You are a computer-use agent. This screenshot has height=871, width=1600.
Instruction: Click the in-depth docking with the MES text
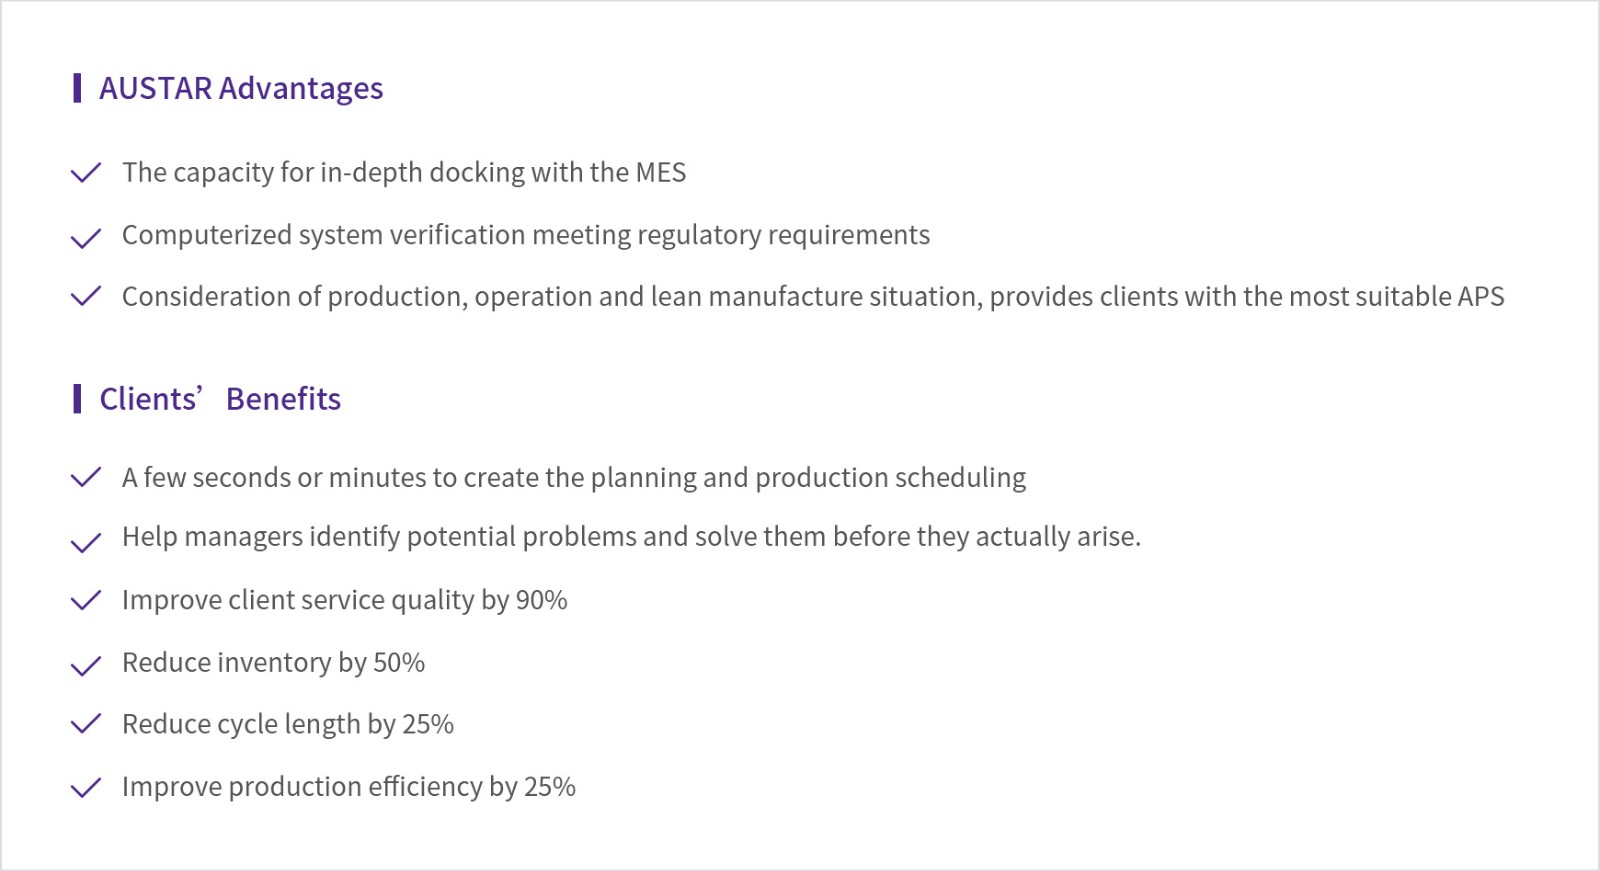point(404,173)
